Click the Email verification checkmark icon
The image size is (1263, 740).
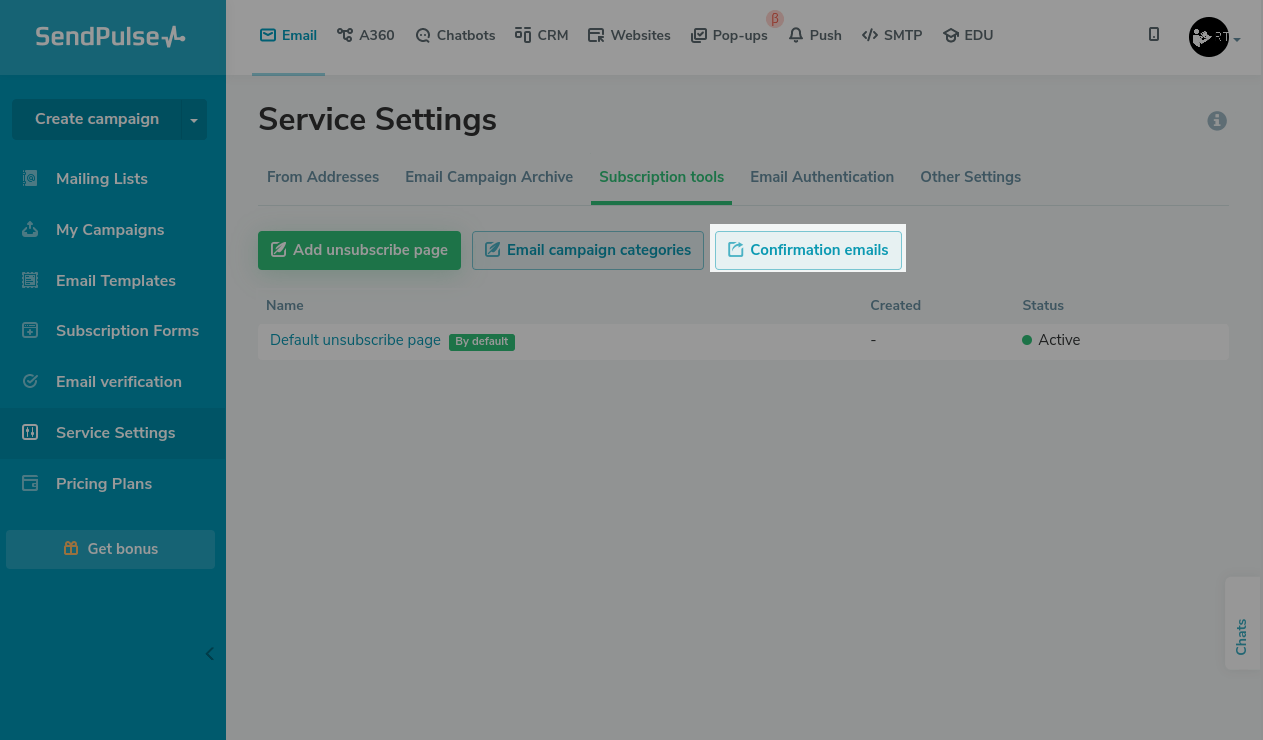tap(30, 382)
